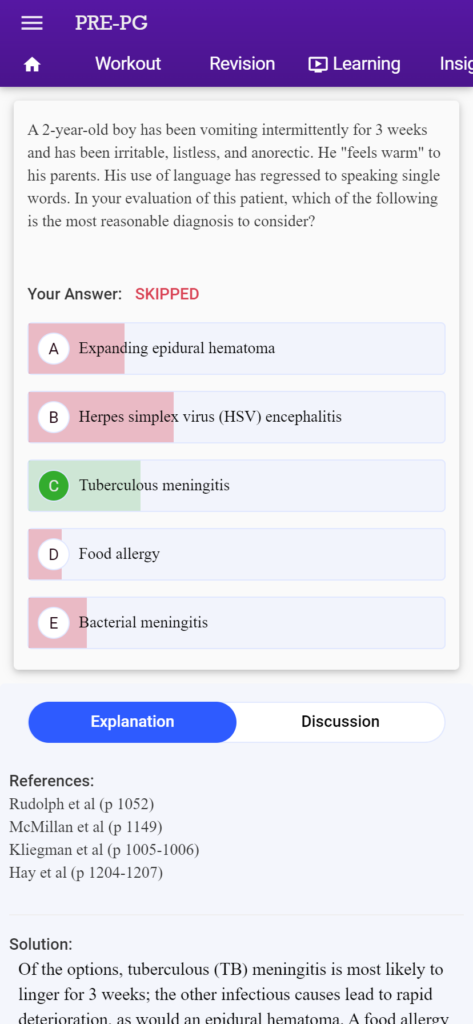Tap the Learning video icon

[x=318, y=64]
